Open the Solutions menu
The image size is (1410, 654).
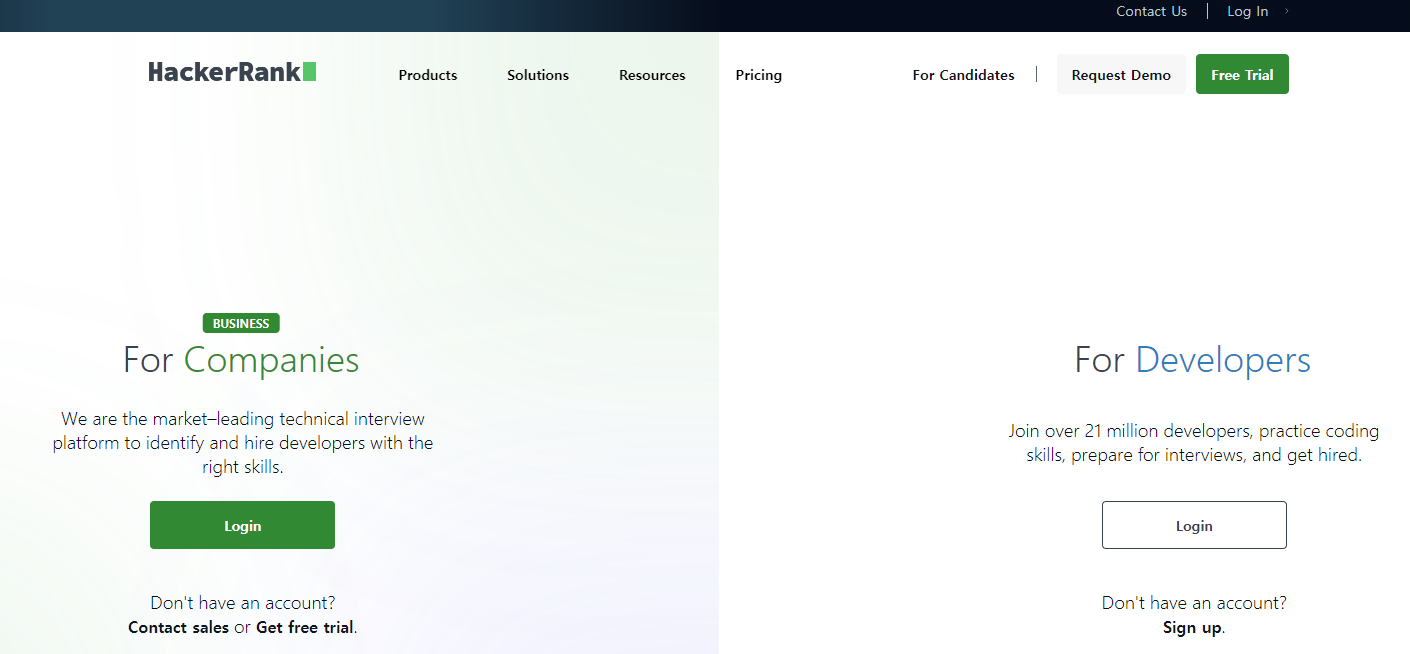pyautogui.click(x=538, y=75)
